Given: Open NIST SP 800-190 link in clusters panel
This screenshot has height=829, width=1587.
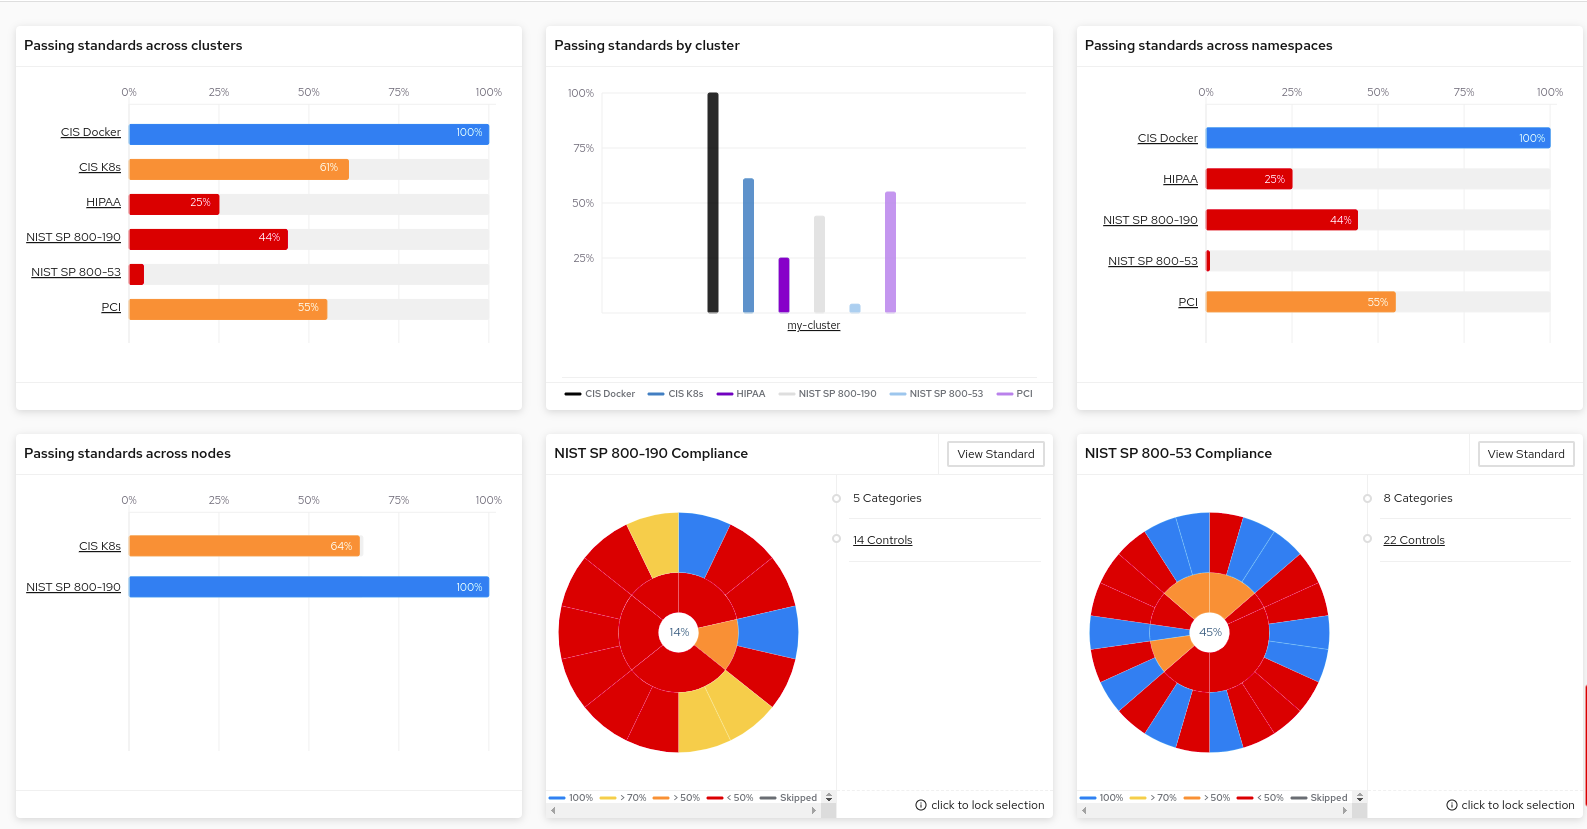Looking at the screenshot, I should coord(73,237).
